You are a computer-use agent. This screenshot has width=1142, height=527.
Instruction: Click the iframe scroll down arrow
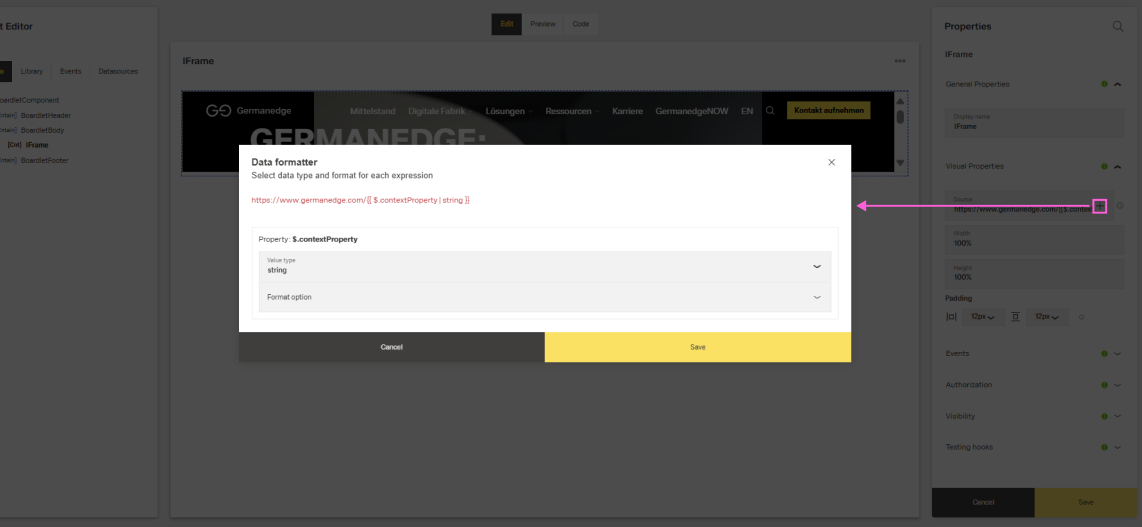click(900, 163)
